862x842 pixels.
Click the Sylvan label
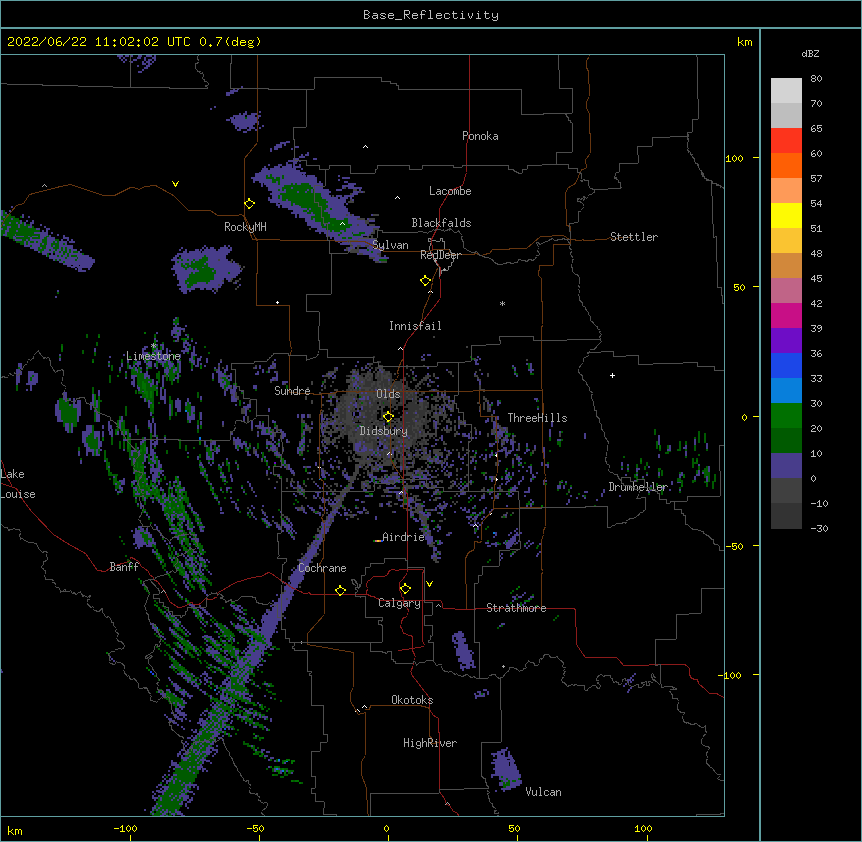[x=390, y=245]
